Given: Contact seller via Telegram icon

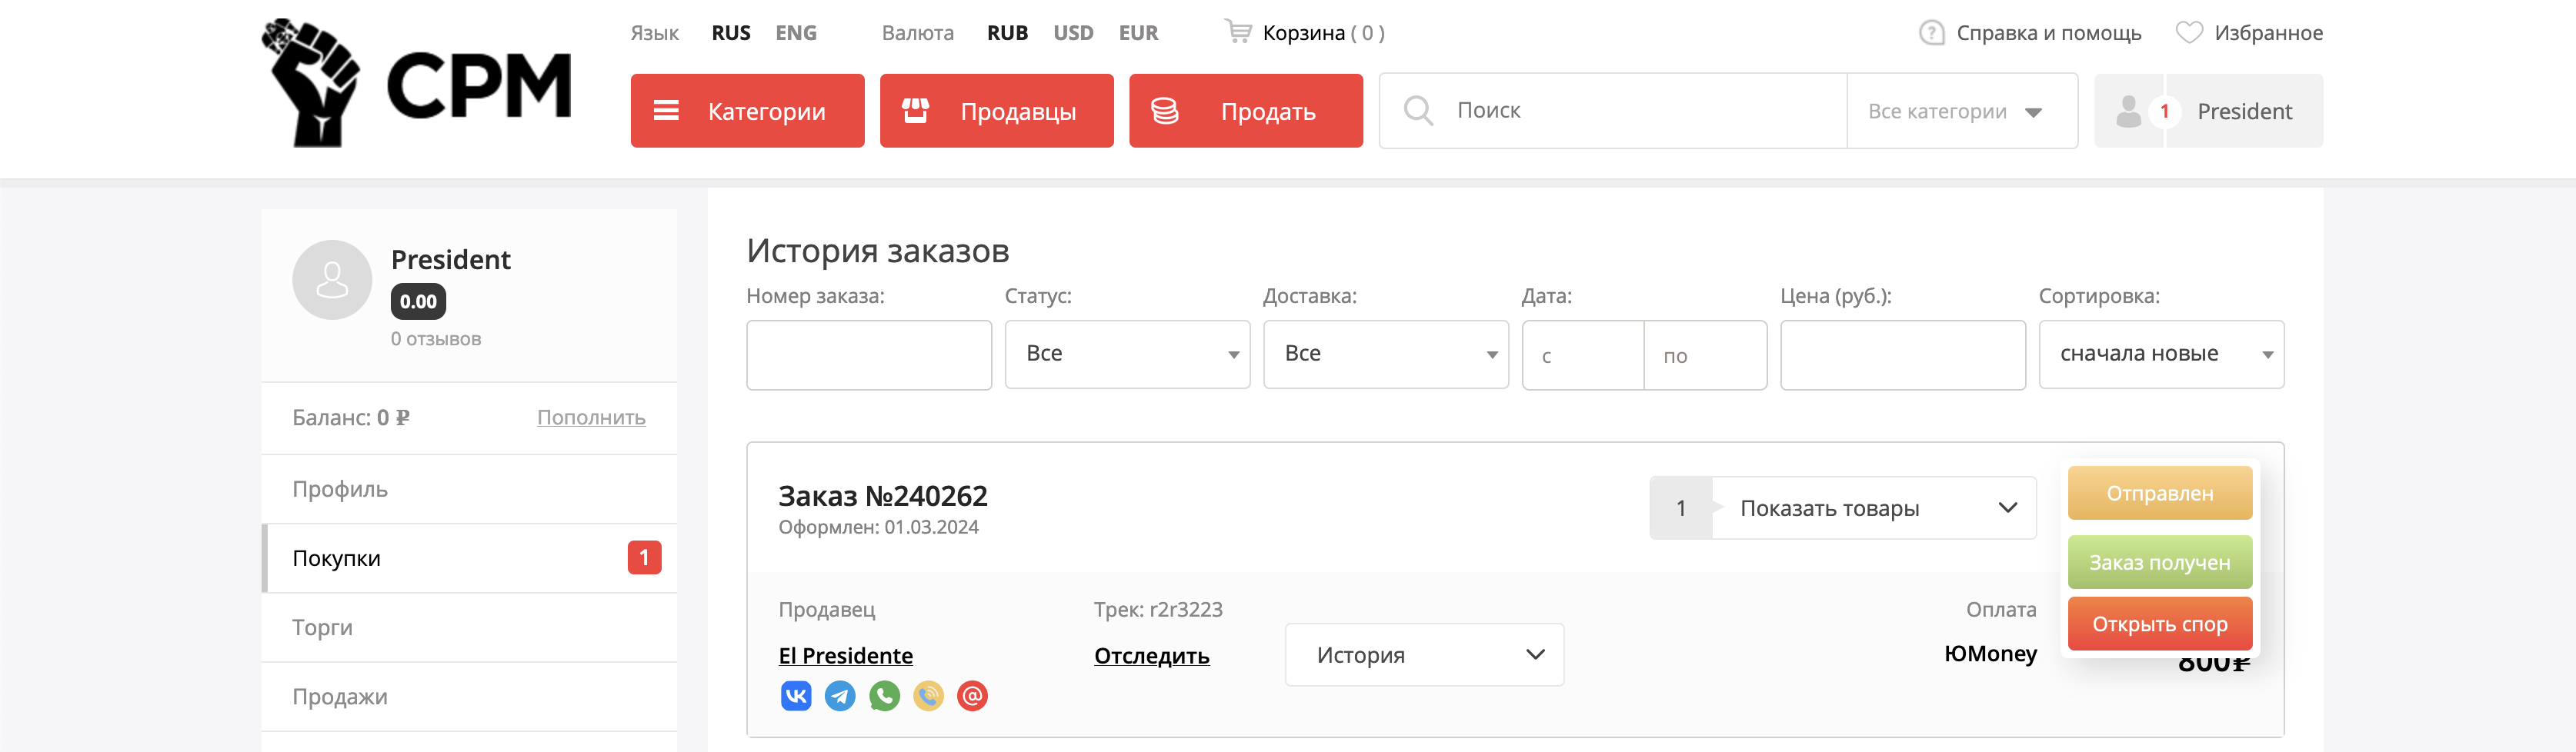Looking at the screenshot, I should (840, 695).
